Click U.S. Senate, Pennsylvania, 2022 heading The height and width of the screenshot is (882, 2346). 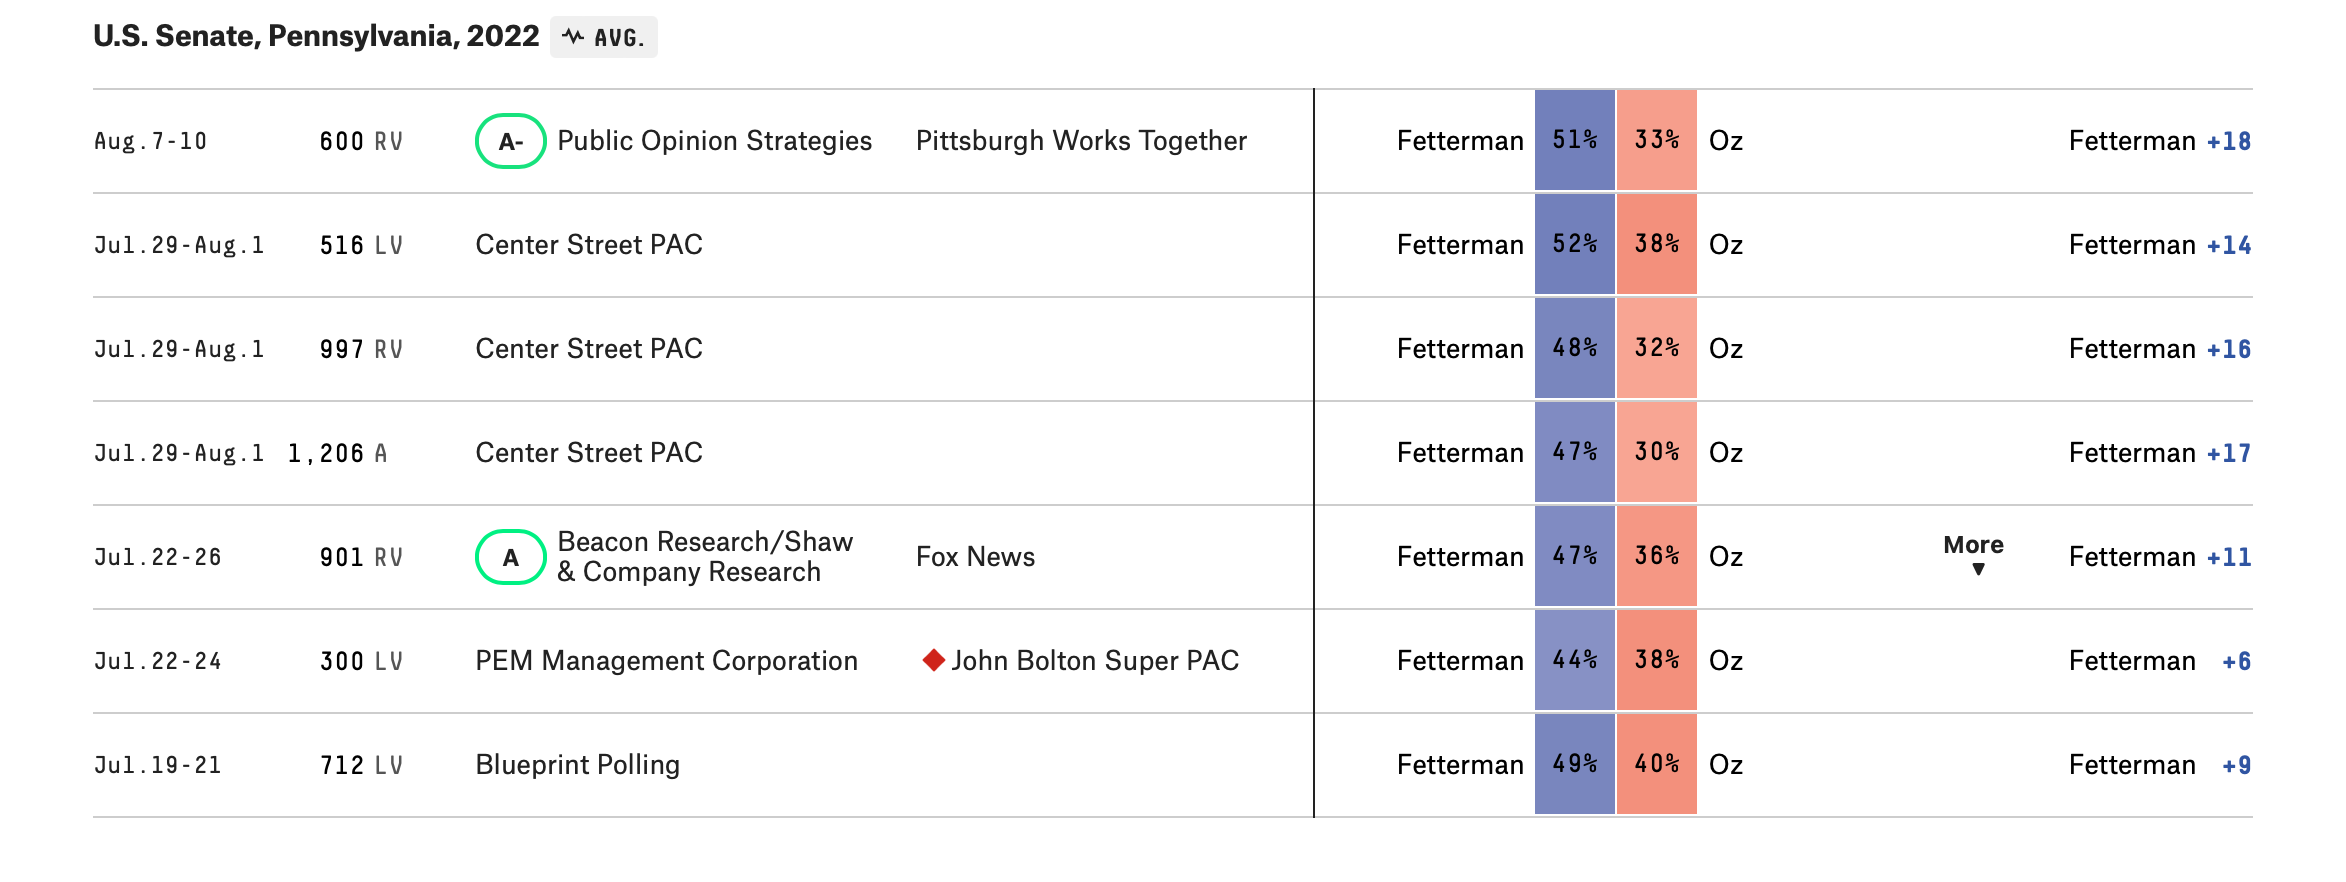pos(316,36)
